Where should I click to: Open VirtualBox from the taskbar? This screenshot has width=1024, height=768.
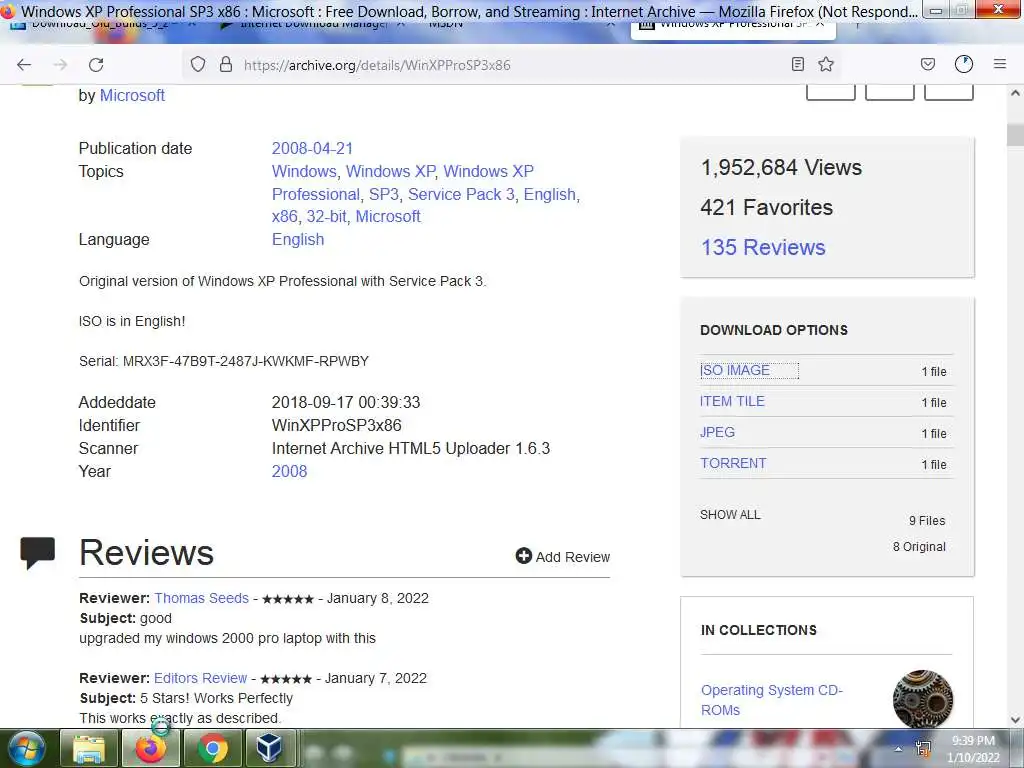click(x=269, y=748)
